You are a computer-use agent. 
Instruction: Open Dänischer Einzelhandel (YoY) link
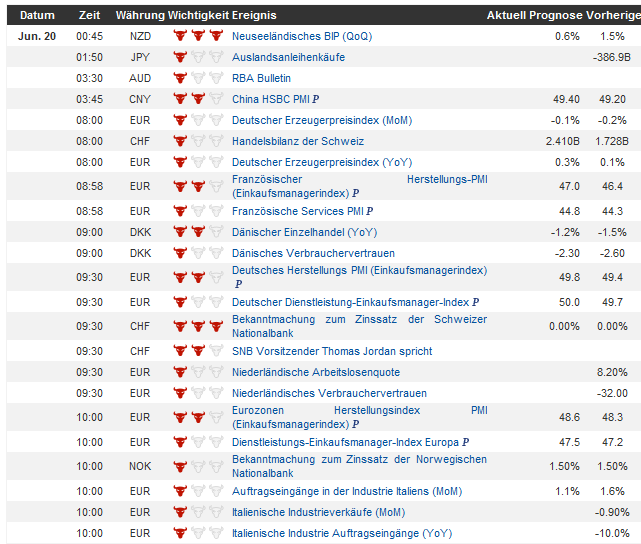304,232
